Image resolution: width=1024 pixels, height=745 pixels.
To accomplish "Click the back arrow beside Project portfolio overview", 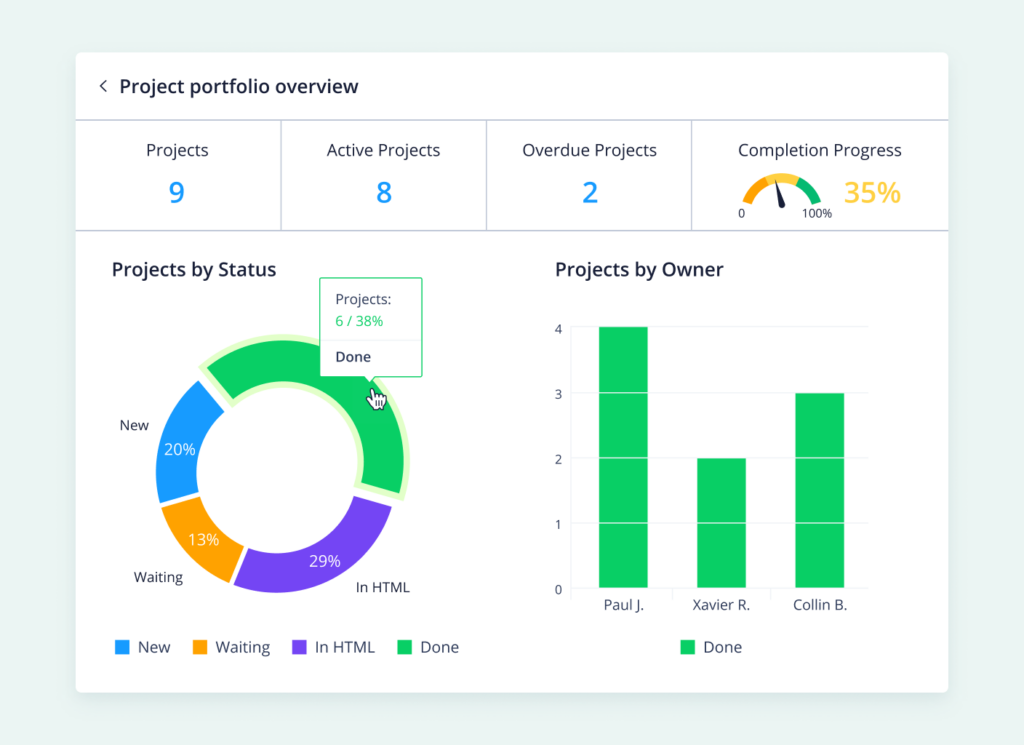I will [x=103, y=86].
